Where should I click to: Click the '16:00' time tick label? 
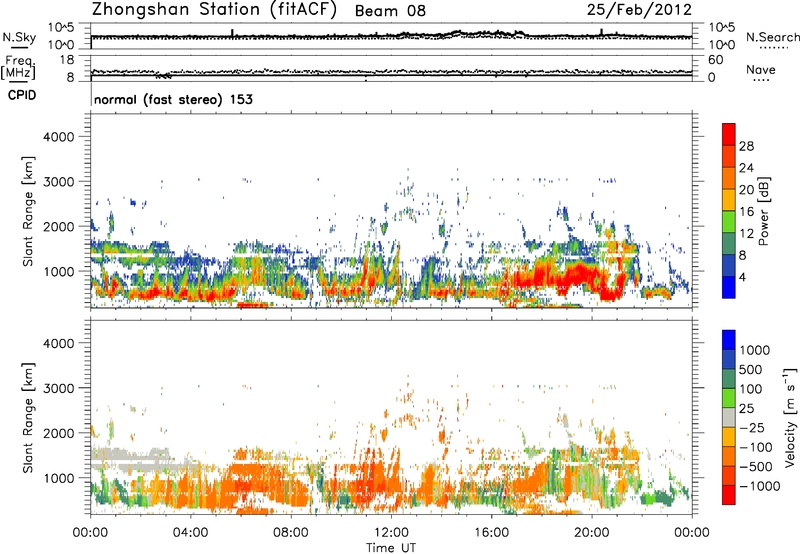coord(491,533)
